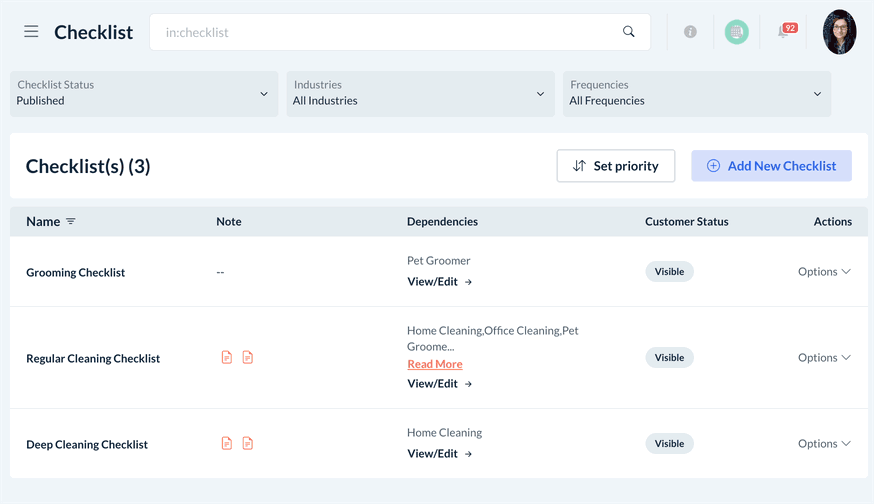
Task: Open the Frequencies filter dropdown
Action: coord(696,93)
